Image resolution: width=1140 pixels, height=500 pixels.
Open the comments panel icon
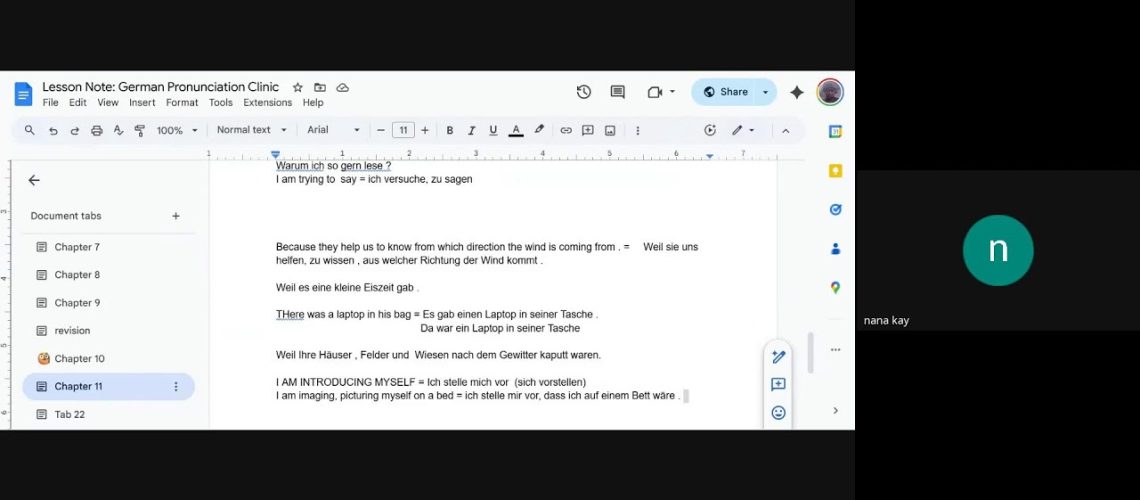[x=617, y=92]
